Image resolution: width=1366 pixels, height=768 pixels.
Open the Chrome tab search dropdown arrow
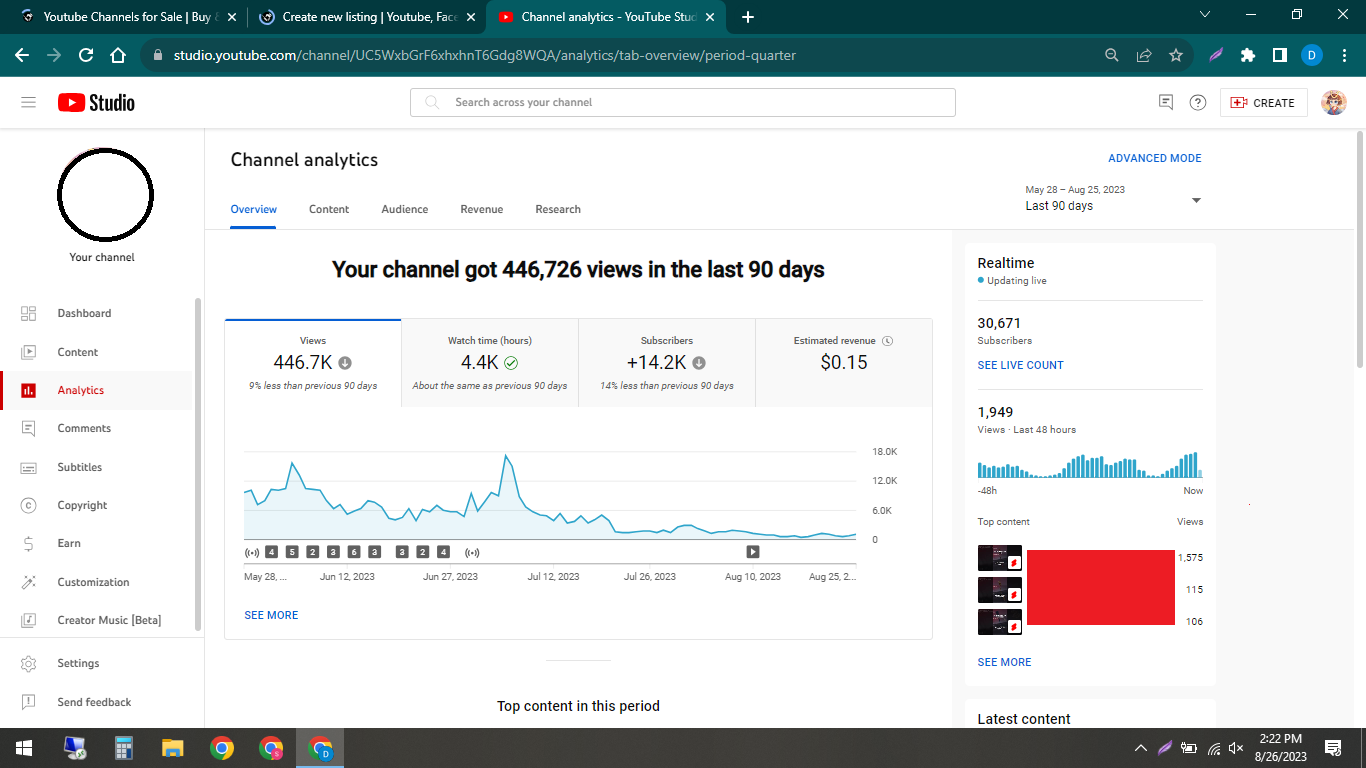pos(1204,15)
